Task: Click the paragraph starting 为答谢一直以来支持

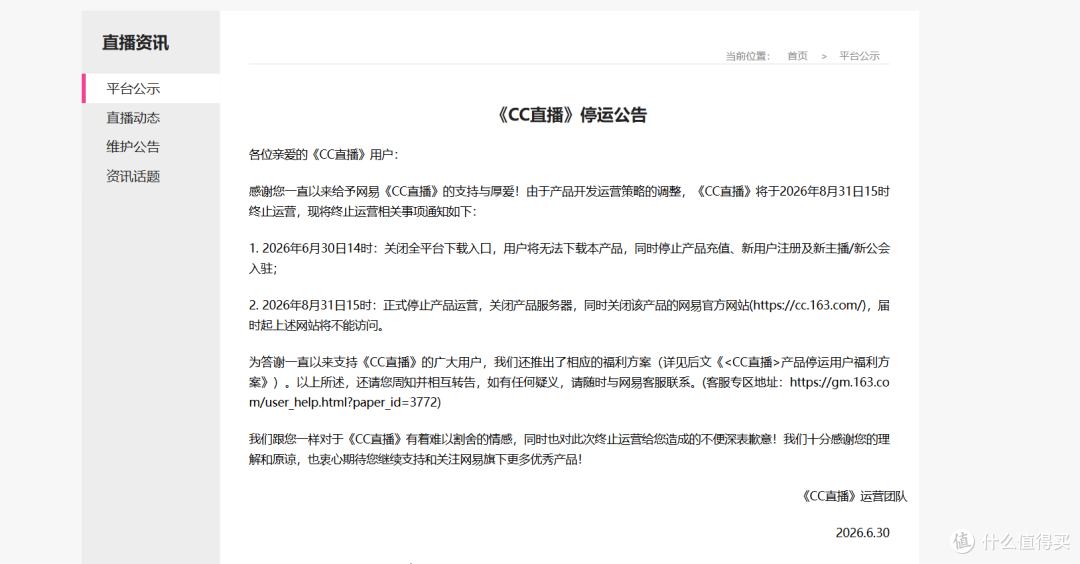Action: 569,382
